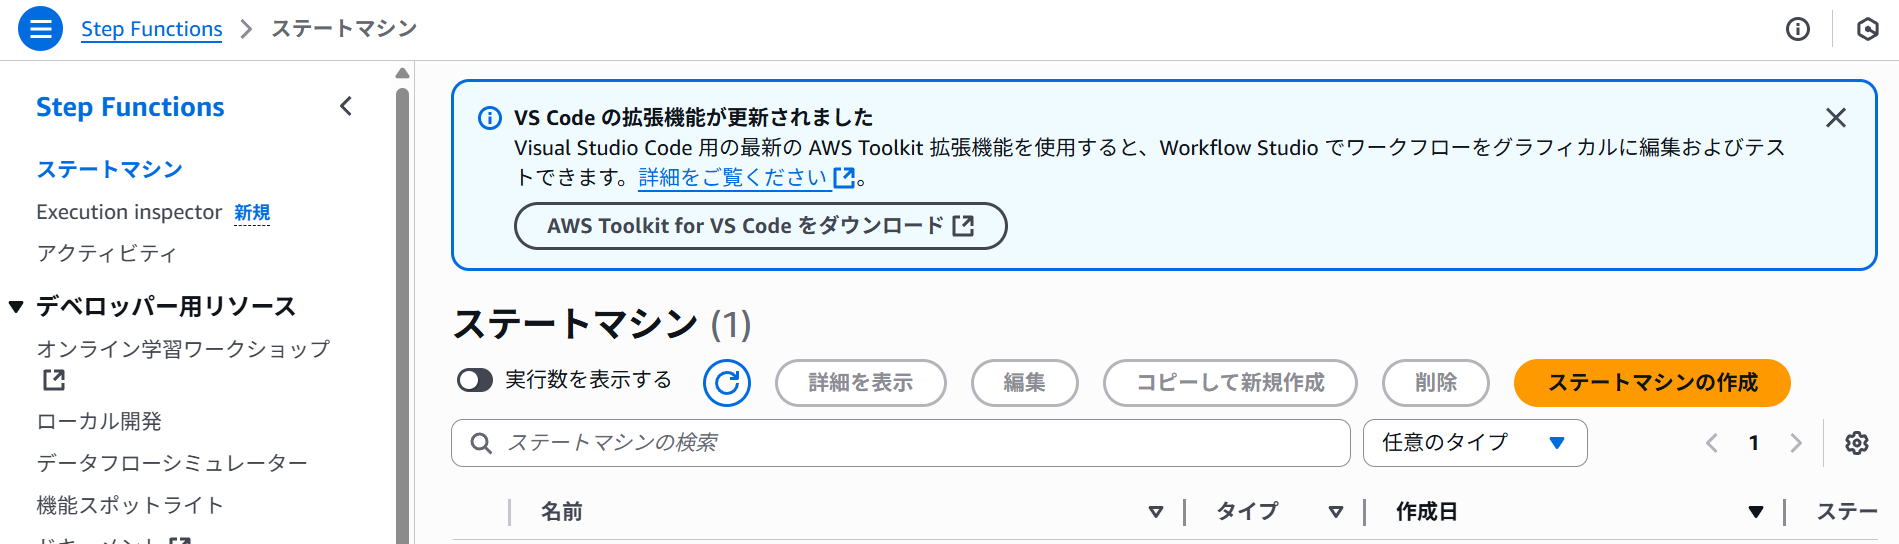Click external link icon beside 詳細をご覧ください
This screenshot has width=1899, height=544.
[844, 178]
